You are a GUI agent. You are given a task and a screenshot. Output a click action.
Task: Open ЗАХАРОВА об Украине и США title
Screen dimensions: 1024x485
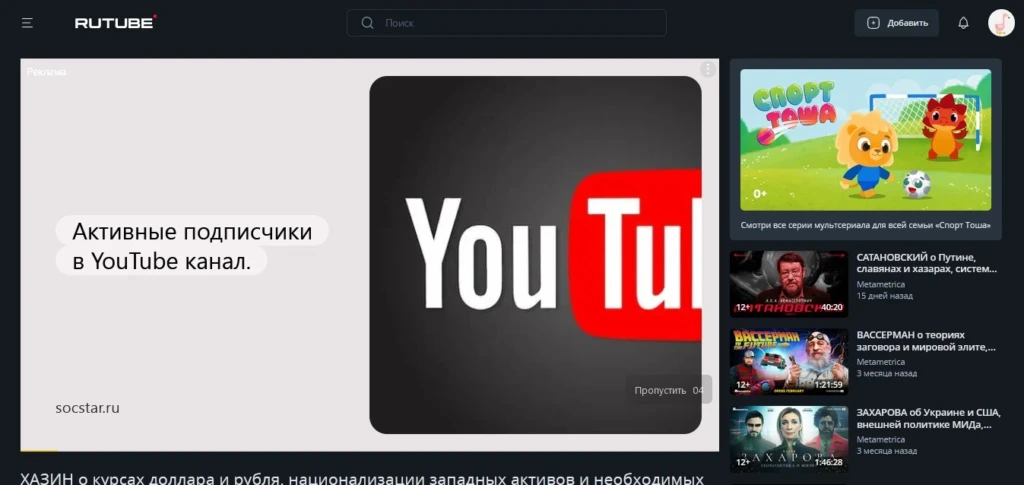point(927,418)
